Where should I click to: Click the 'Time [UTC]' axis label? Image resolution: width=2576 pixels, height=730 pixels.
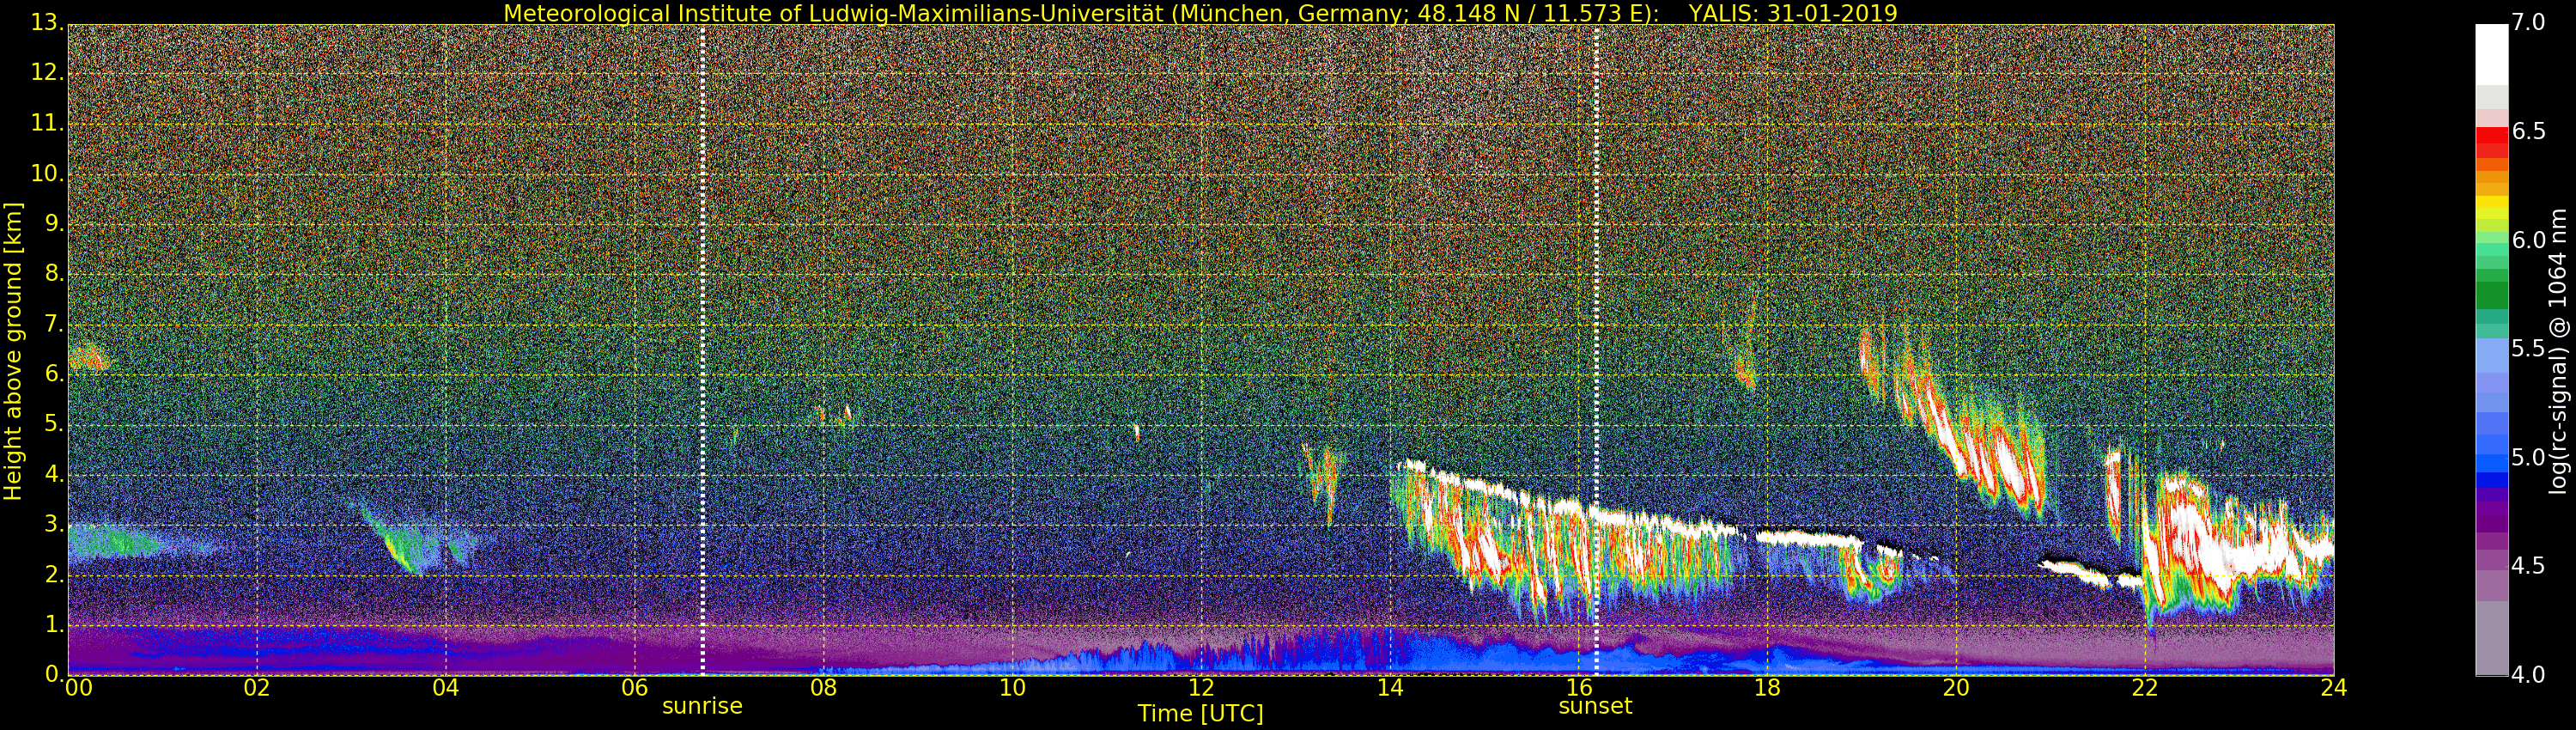(1200, 714)
